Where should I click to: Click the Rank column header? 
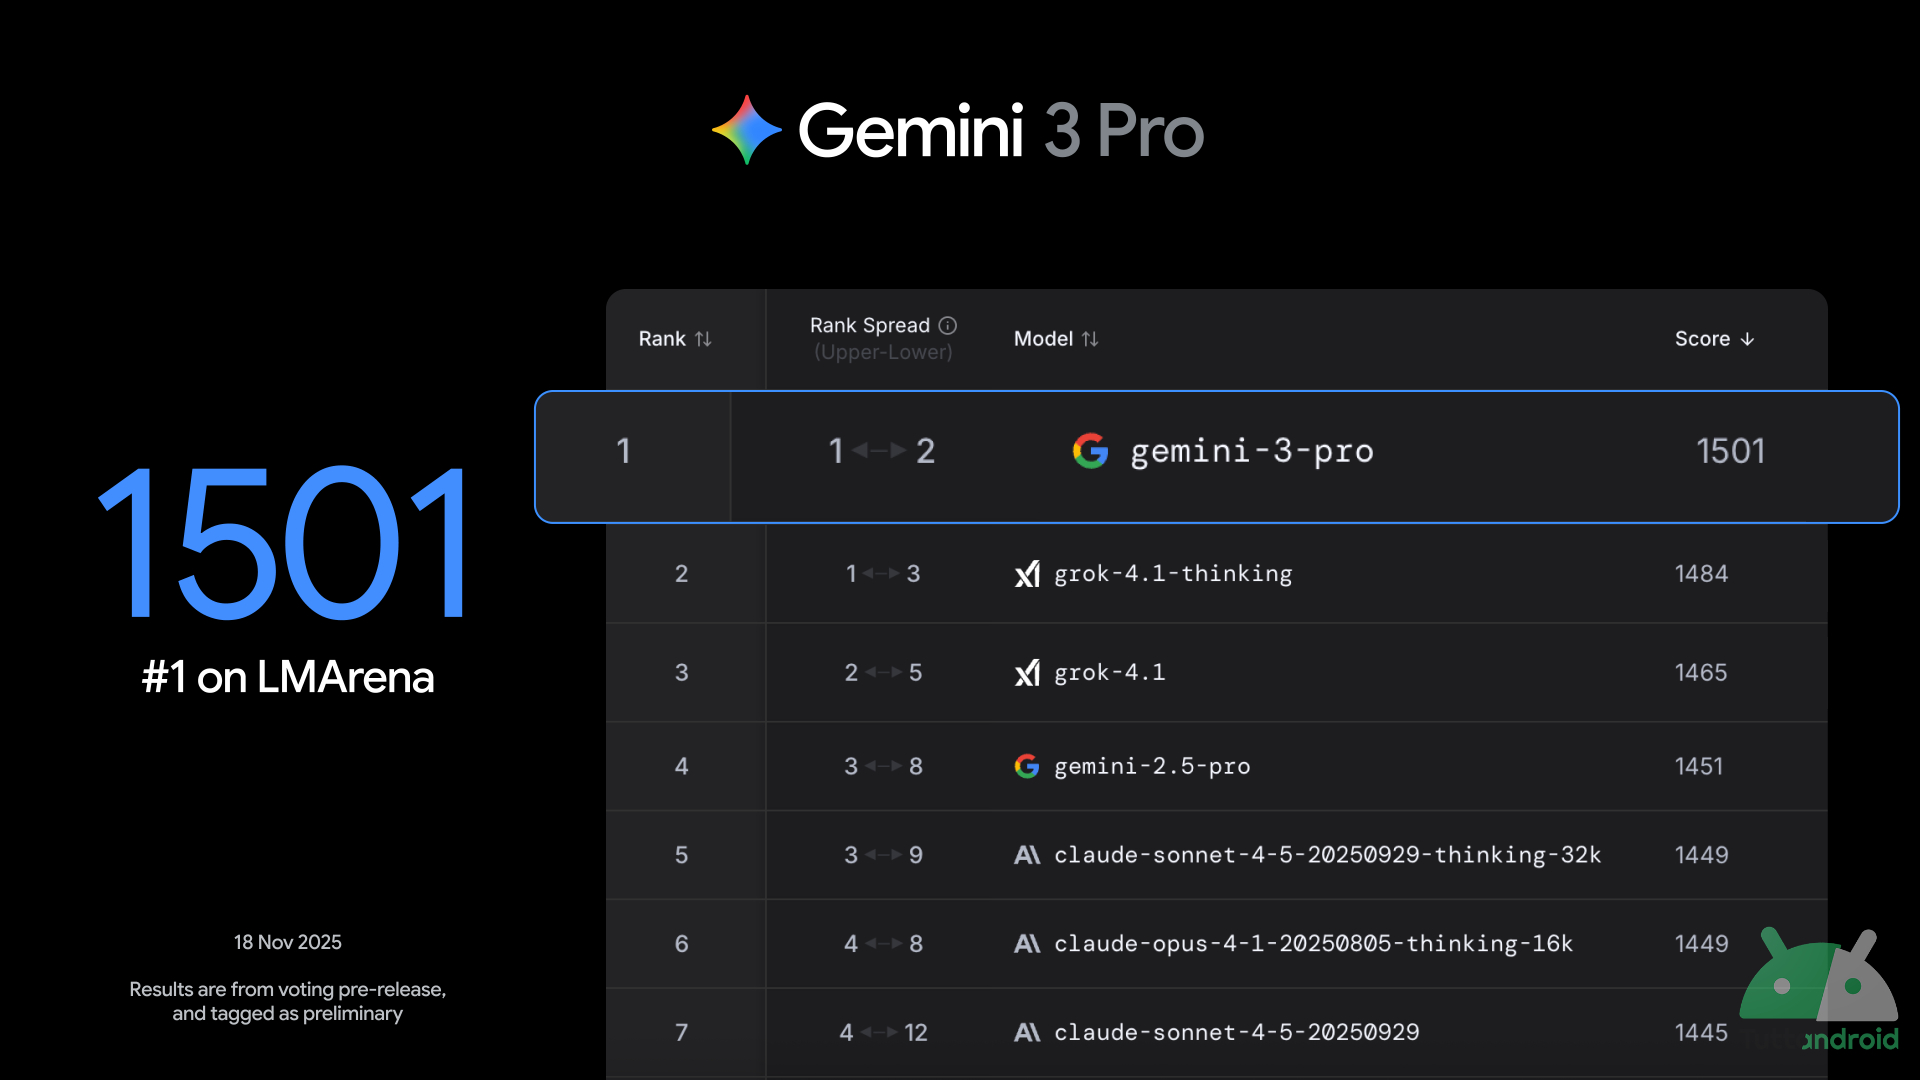click(x=662, y=339)
